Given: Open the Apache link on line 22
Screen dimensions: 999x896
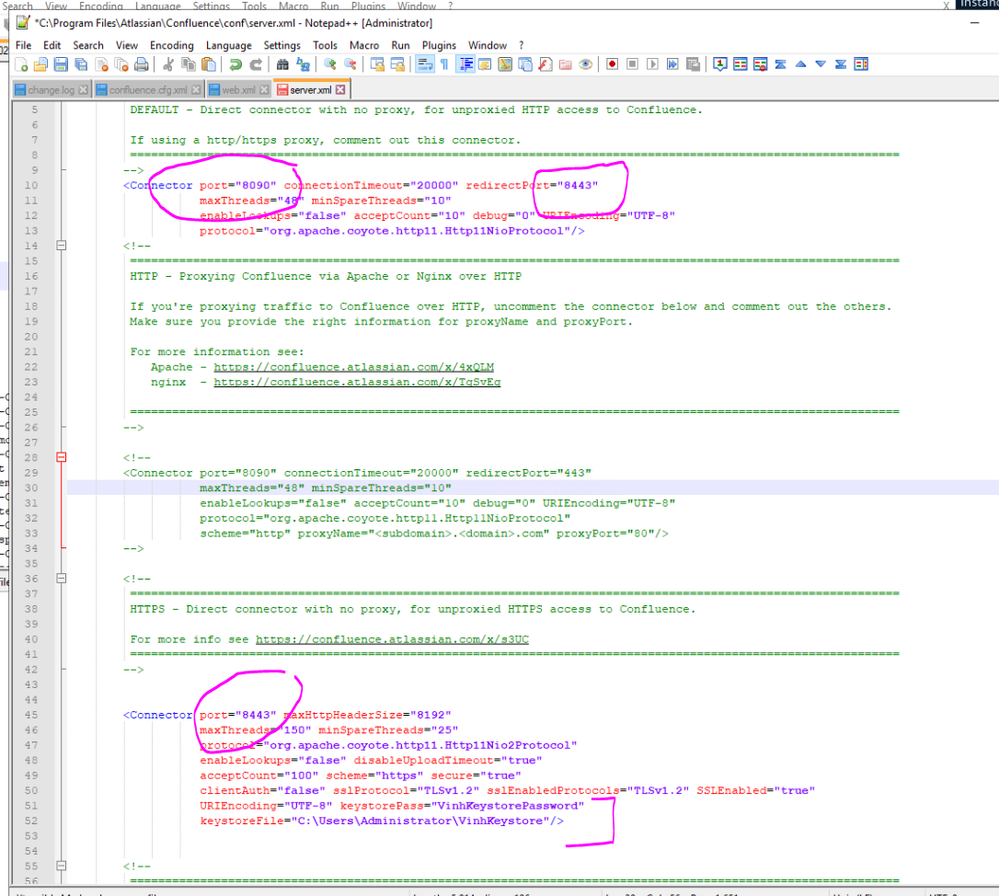Looking at the screenshot, I should [354, 367].
